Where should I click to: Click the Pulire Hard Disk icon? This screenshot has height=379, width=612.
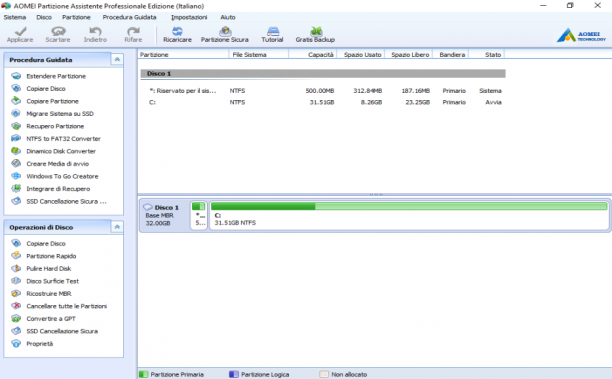(x=16, y=268)
